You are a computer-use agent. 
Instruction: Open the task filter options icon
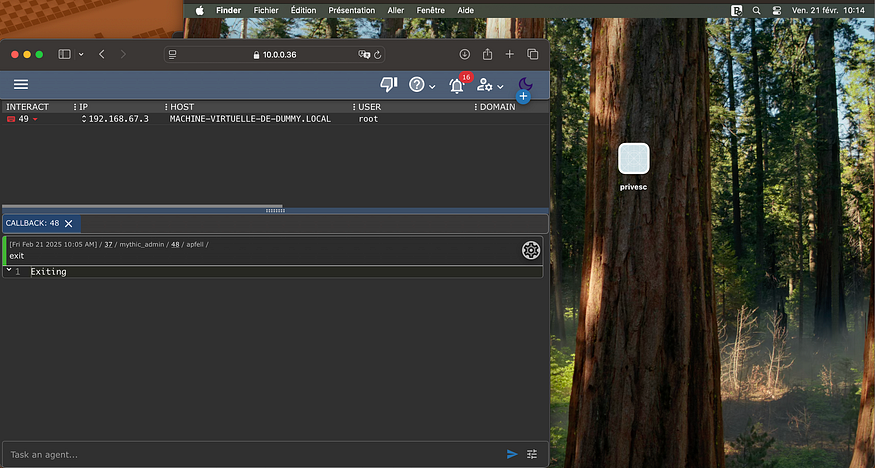click(532, 454)
